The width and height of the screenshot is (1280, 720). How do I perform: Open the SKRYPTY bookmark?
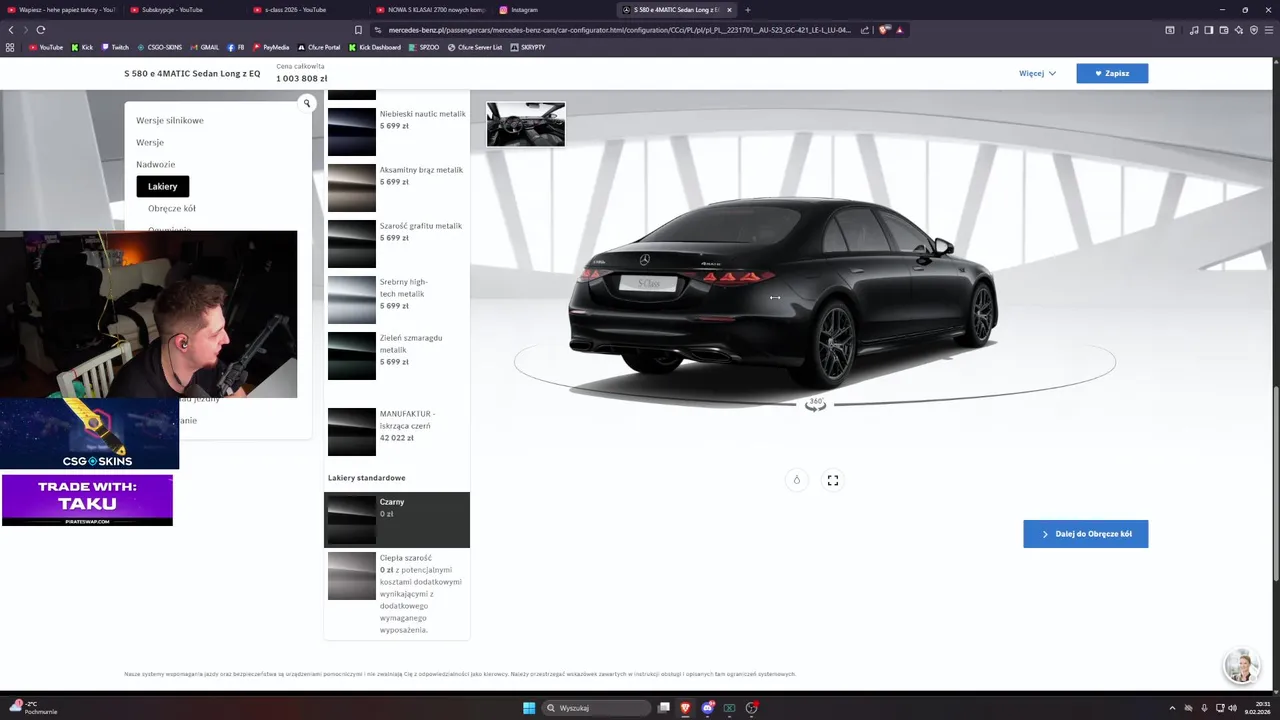(528, 47)
